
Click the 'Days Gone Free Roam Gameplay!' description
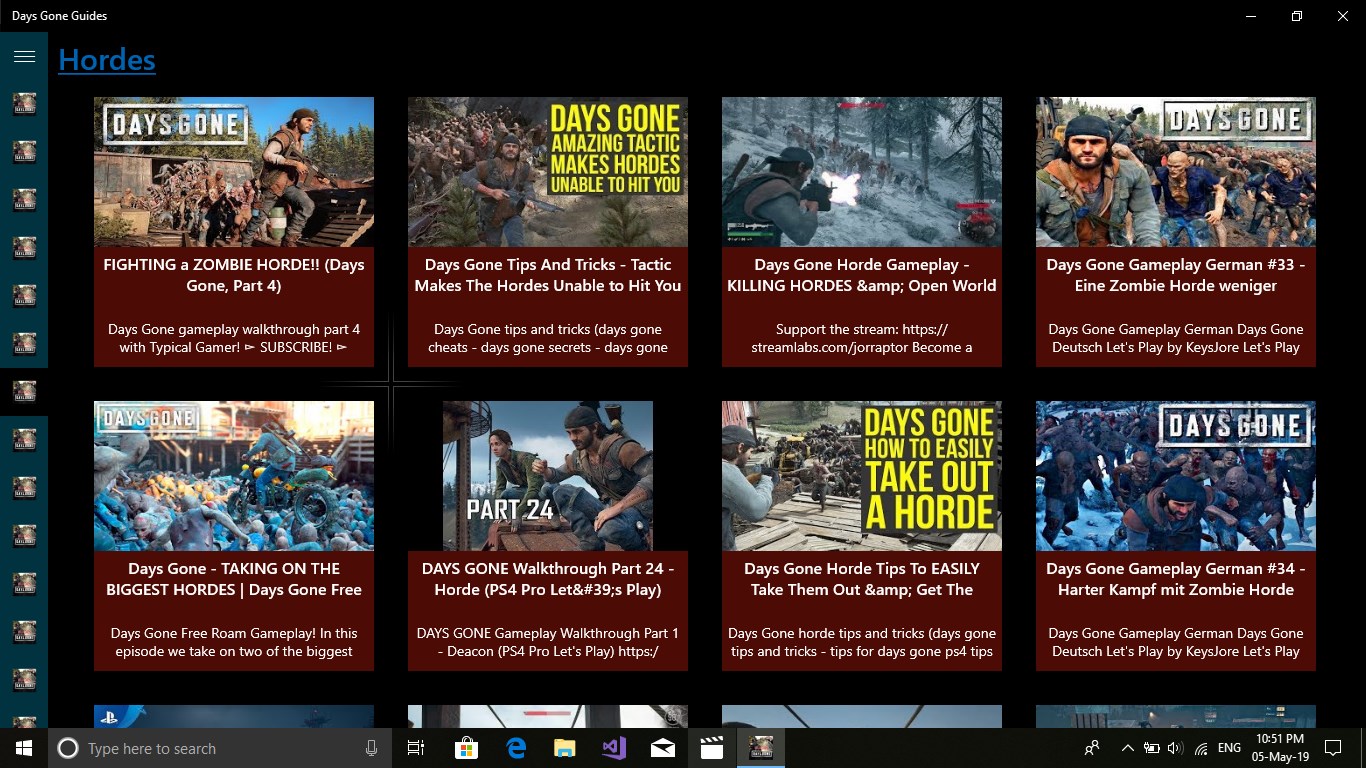click(234, 642)
